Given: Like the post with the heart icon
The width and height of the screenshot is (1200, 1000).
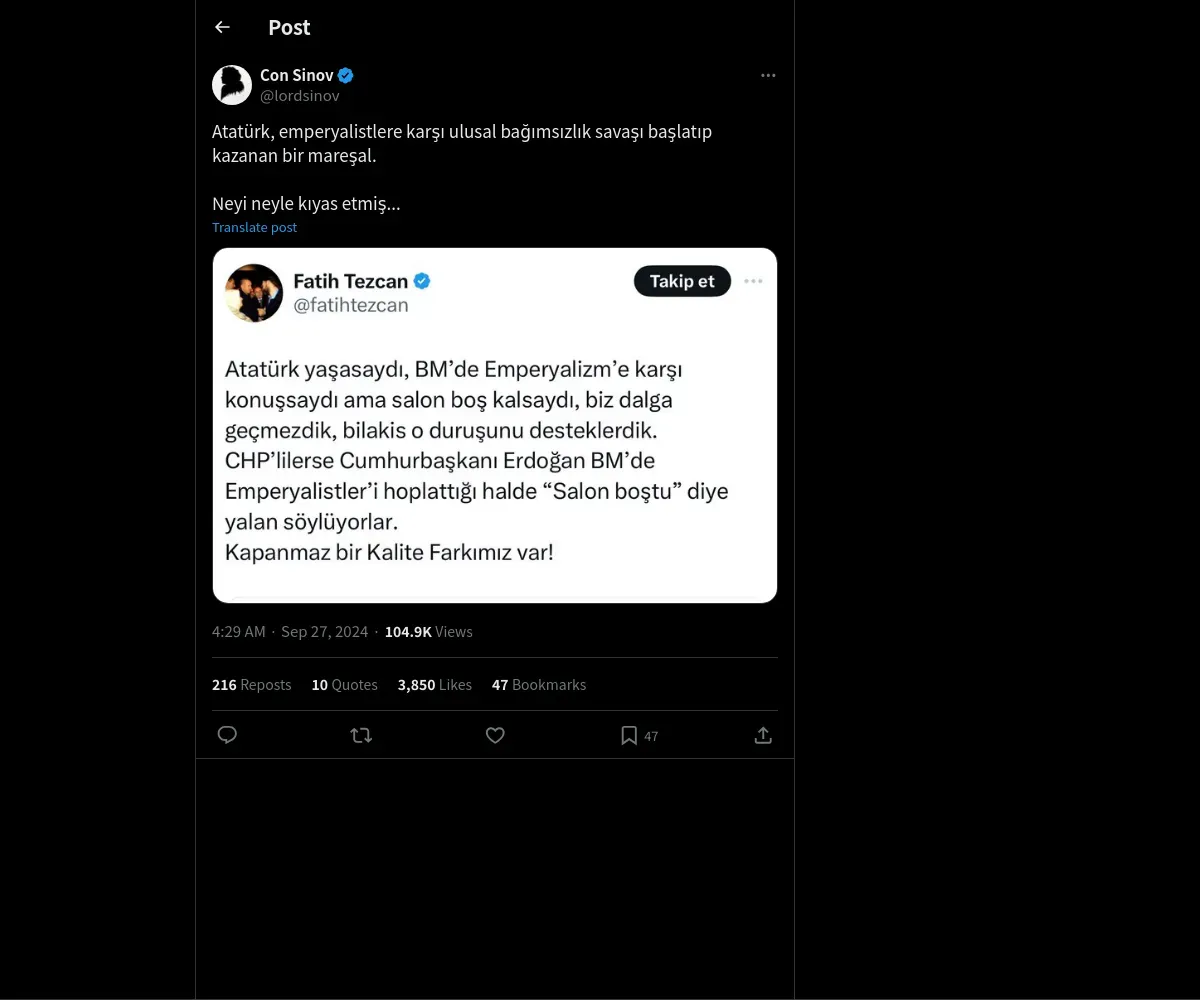Looking at the screenshot, I should (x=495, y=735).
